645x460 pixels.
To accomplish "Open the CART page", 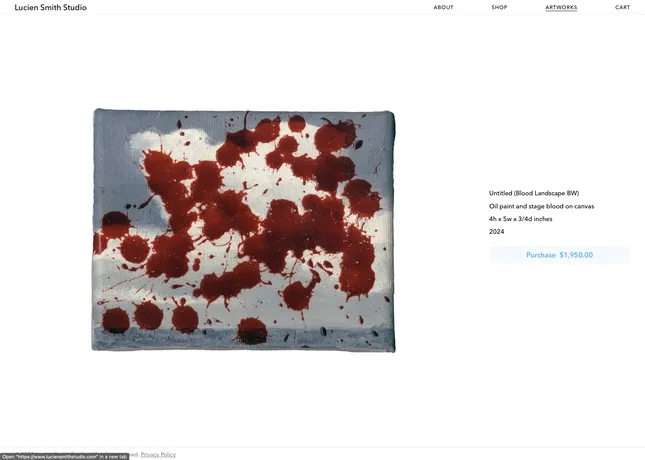I will [x=622, y=7].
